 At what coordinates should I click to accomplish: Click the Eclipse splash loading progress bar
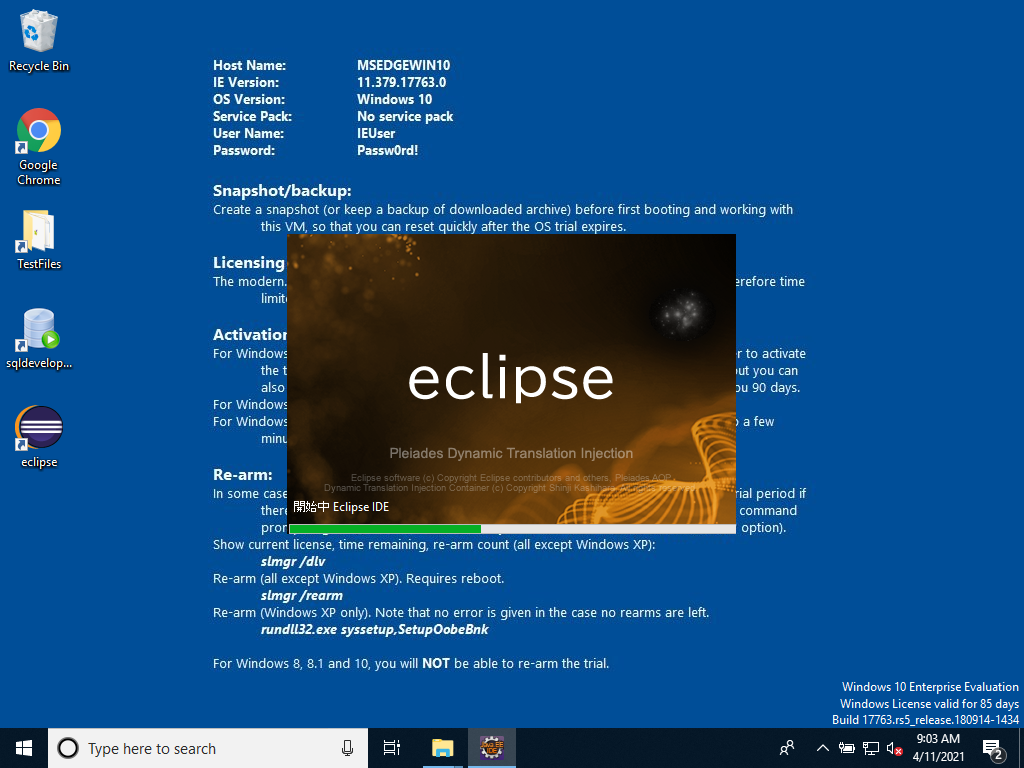tap(512, 529)
